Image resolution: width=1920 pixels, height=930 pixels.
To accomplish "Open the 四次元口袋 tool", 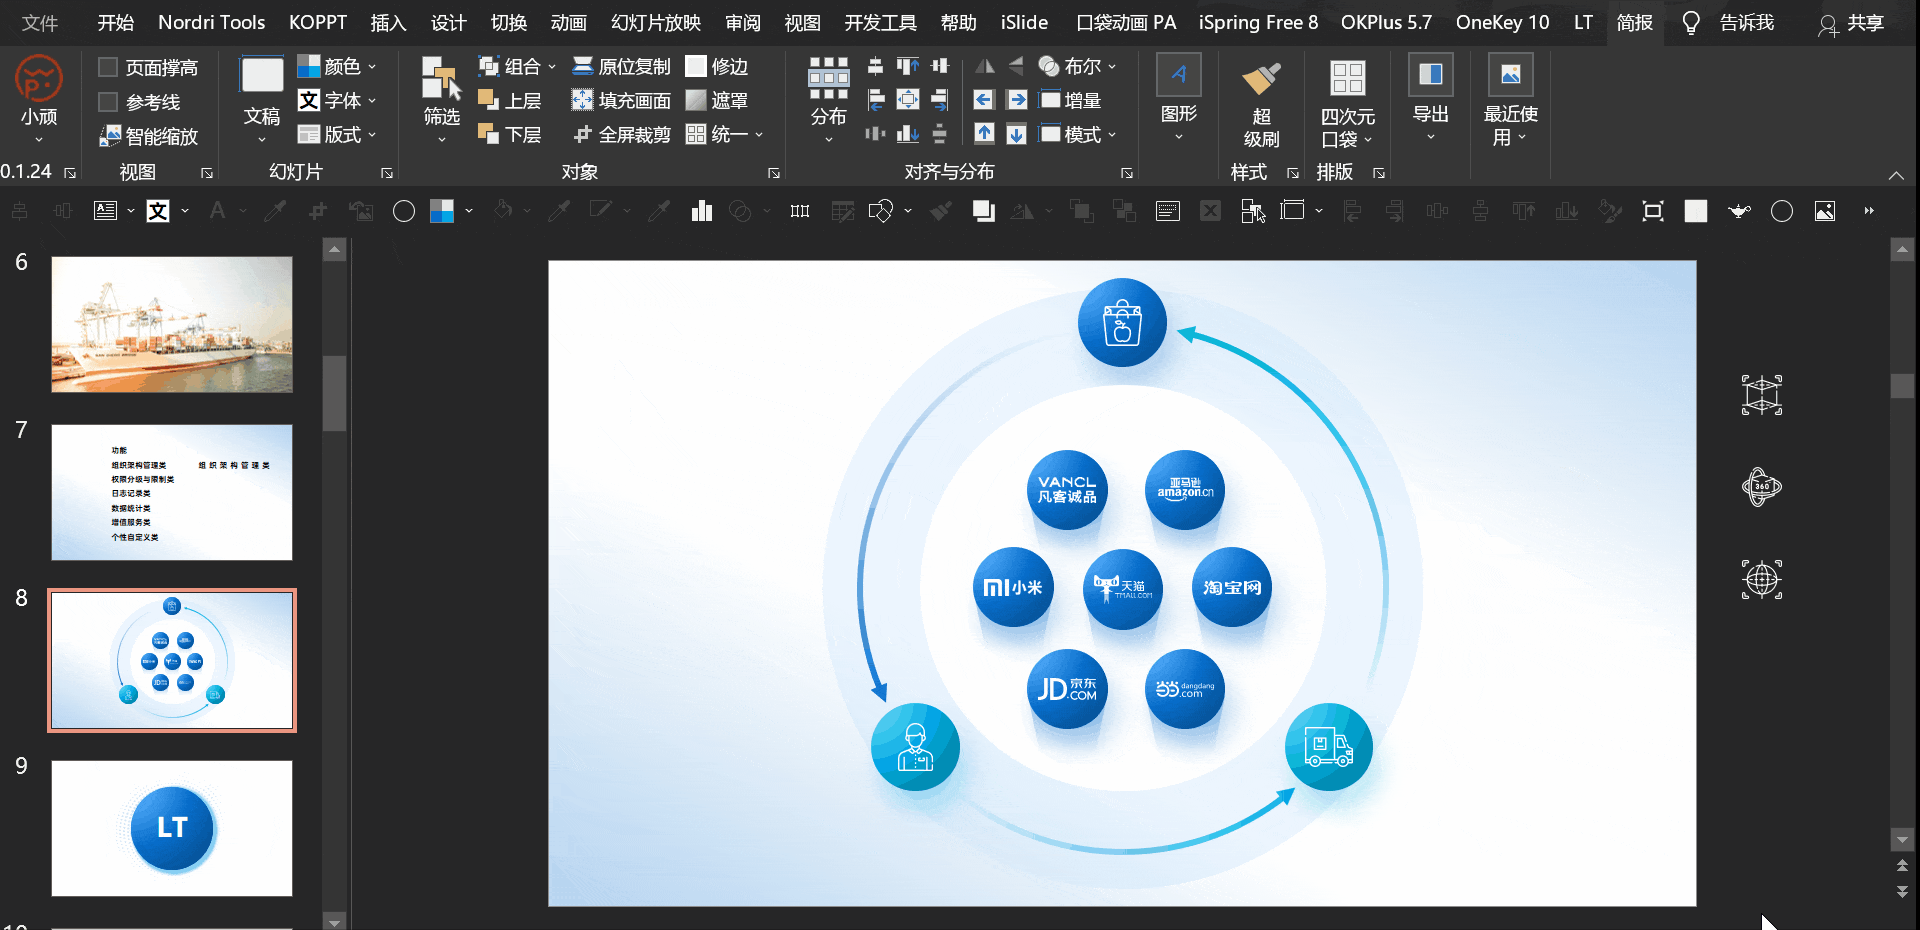I will [1347, 102].
